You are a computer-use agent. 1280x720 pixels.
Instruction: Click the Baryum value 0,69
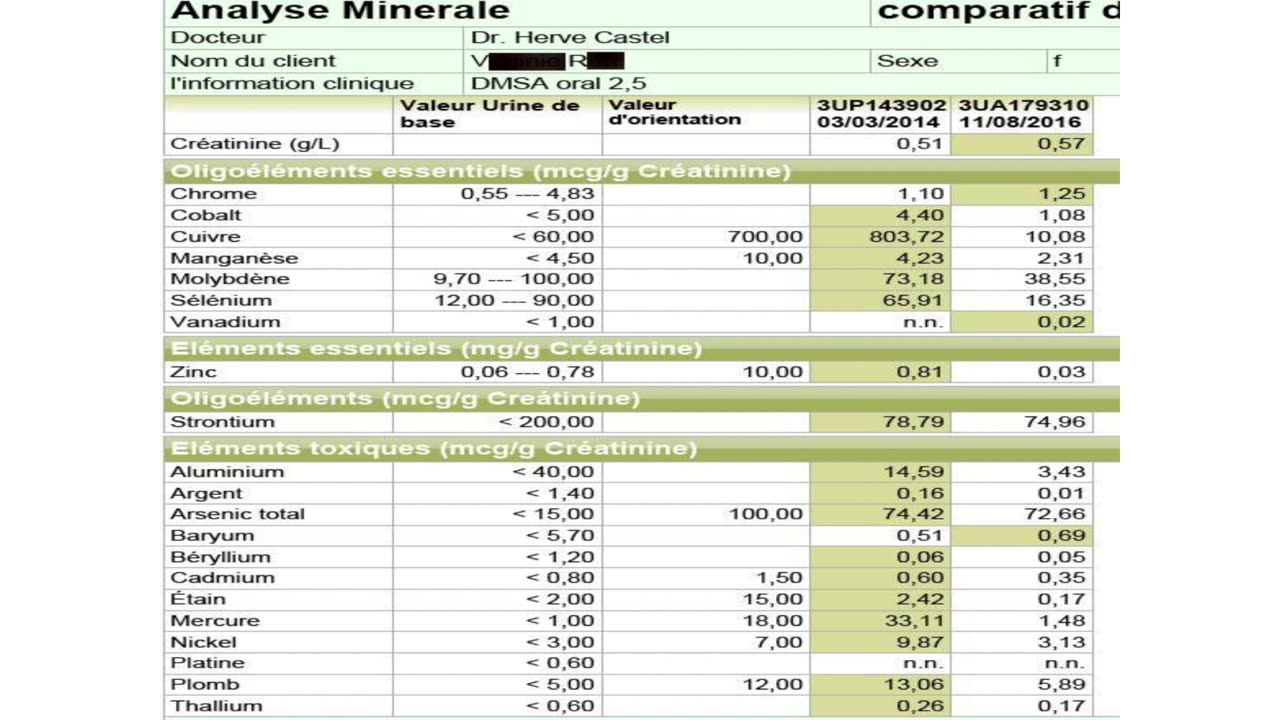(1061, 536)
